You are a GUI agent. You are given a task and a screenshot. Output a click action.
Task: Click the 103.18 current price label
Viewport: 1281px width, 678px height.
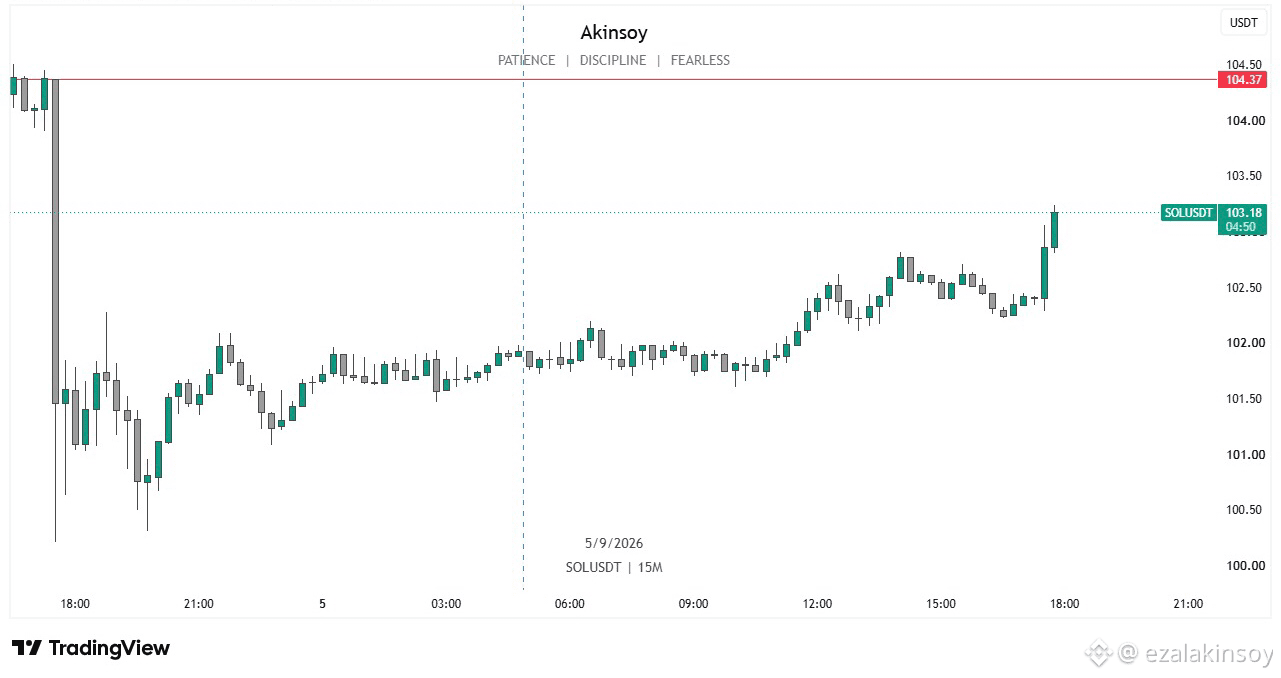pyautogui.click(x=1243, y=212)
